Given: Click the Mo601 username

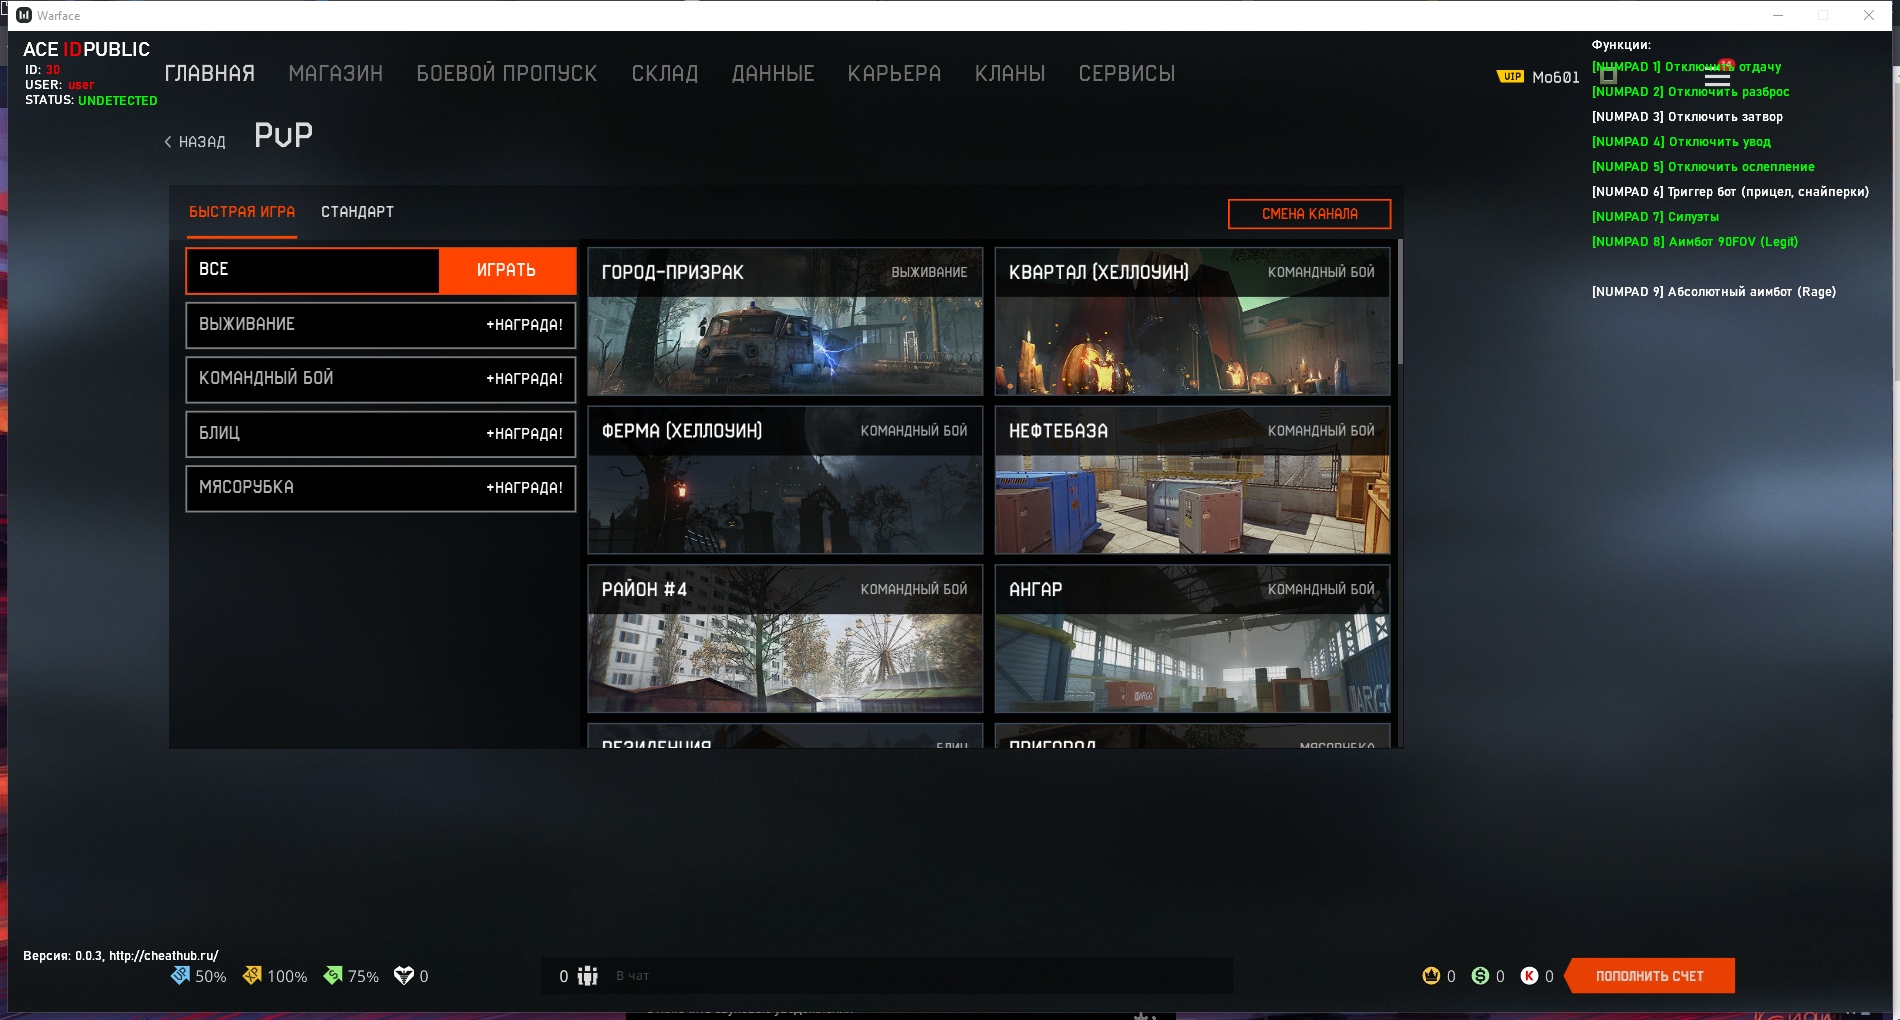Looking at the screenshot, I should (x=1555, y=77).
